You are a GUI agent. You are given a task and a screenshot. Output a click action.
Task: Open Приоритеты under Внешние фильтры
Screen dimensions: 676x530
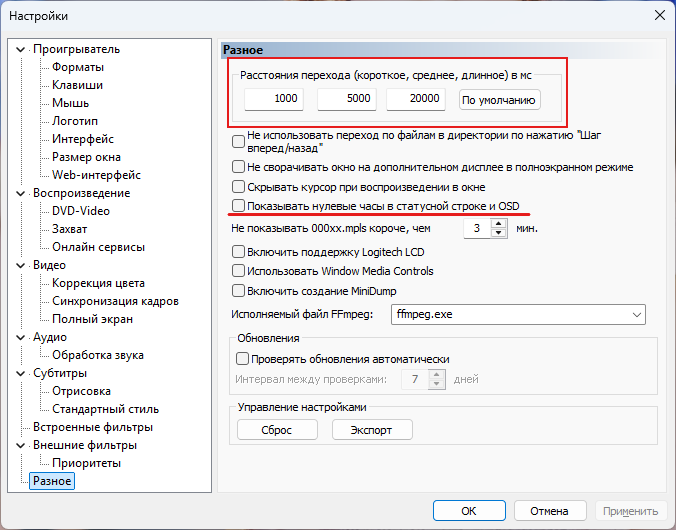pyautogui.click(x=86, y=463)
